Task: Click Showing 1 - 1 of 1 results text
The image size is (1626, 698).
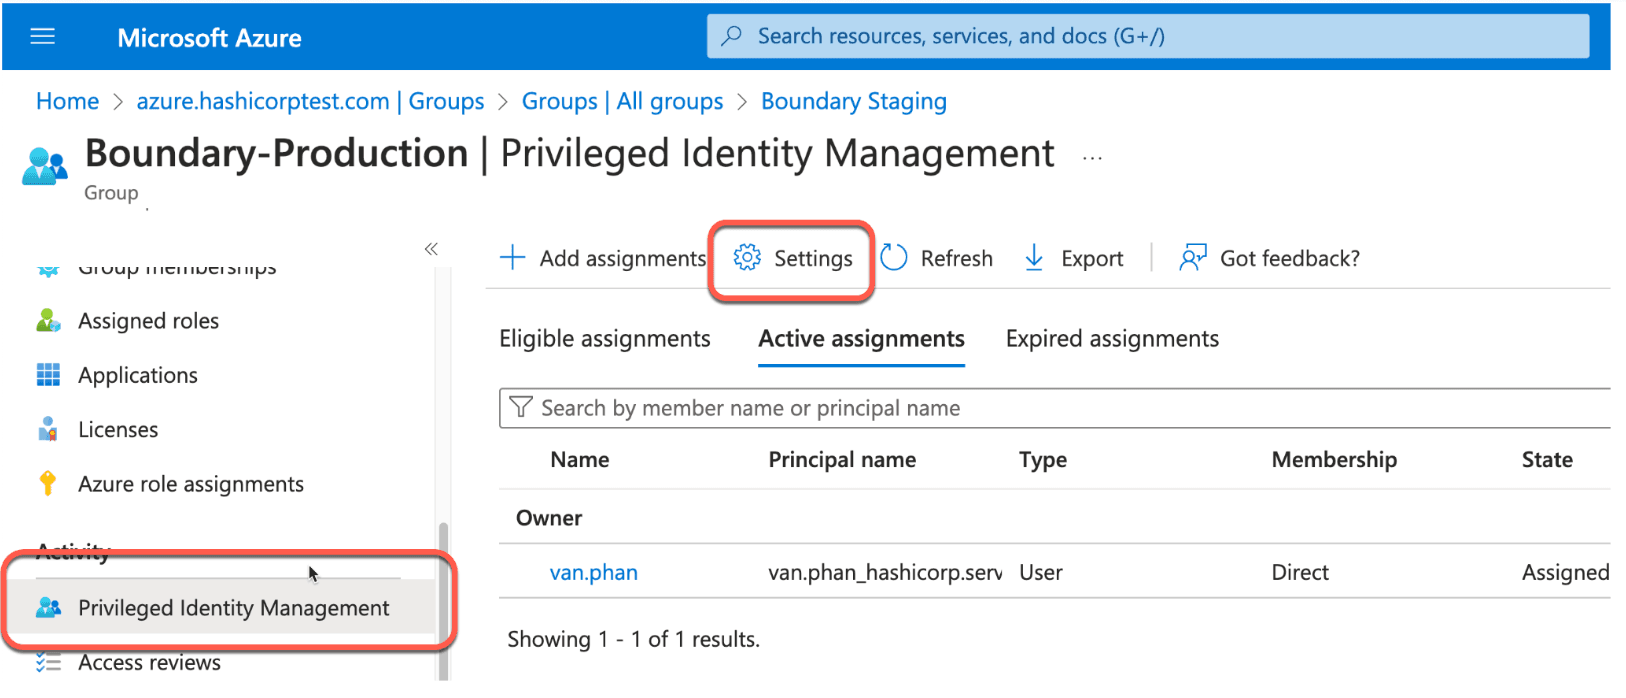Action: [633, 640]
